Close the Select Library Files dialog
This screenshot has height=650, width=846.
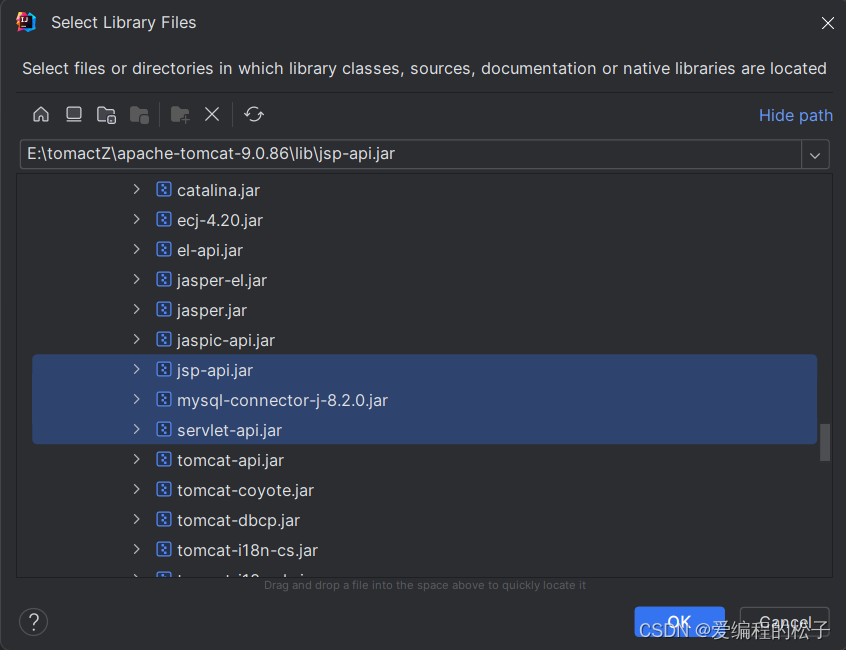tap(827, 23)
